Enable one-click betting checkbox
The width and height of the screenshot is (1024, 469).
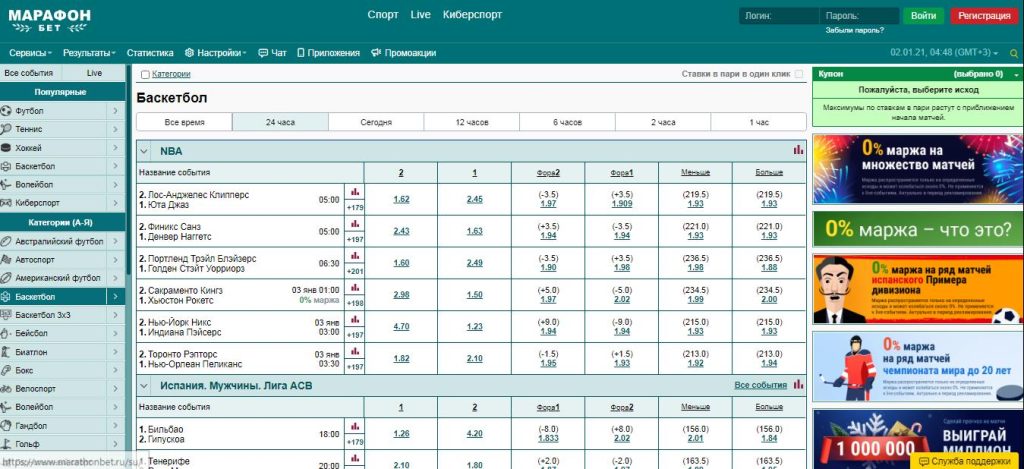(798, 74)
